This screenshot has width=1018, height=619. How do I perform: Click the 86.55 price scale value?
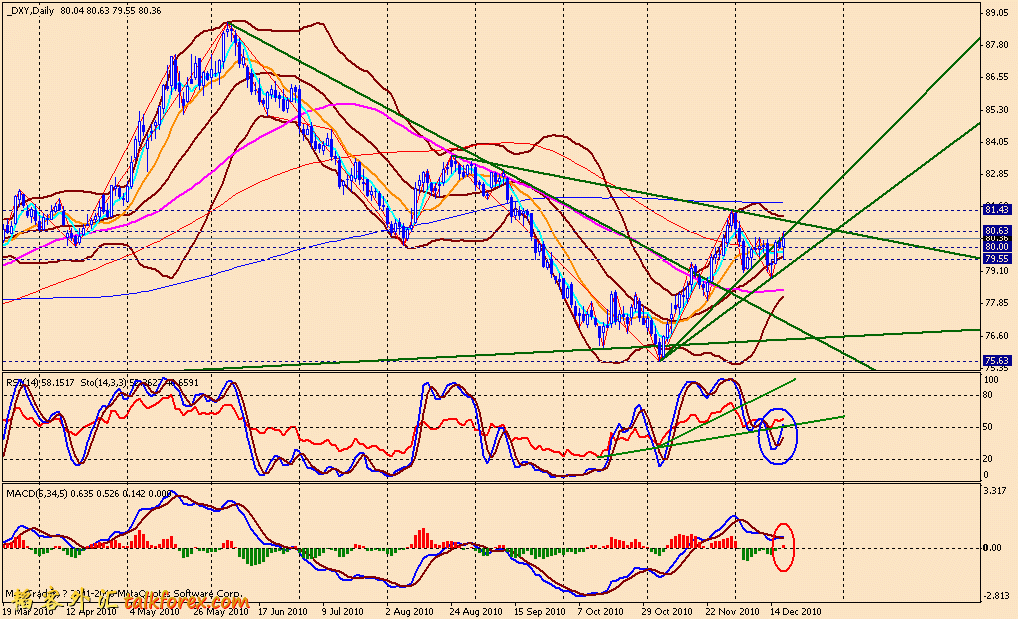coord(996,77)
